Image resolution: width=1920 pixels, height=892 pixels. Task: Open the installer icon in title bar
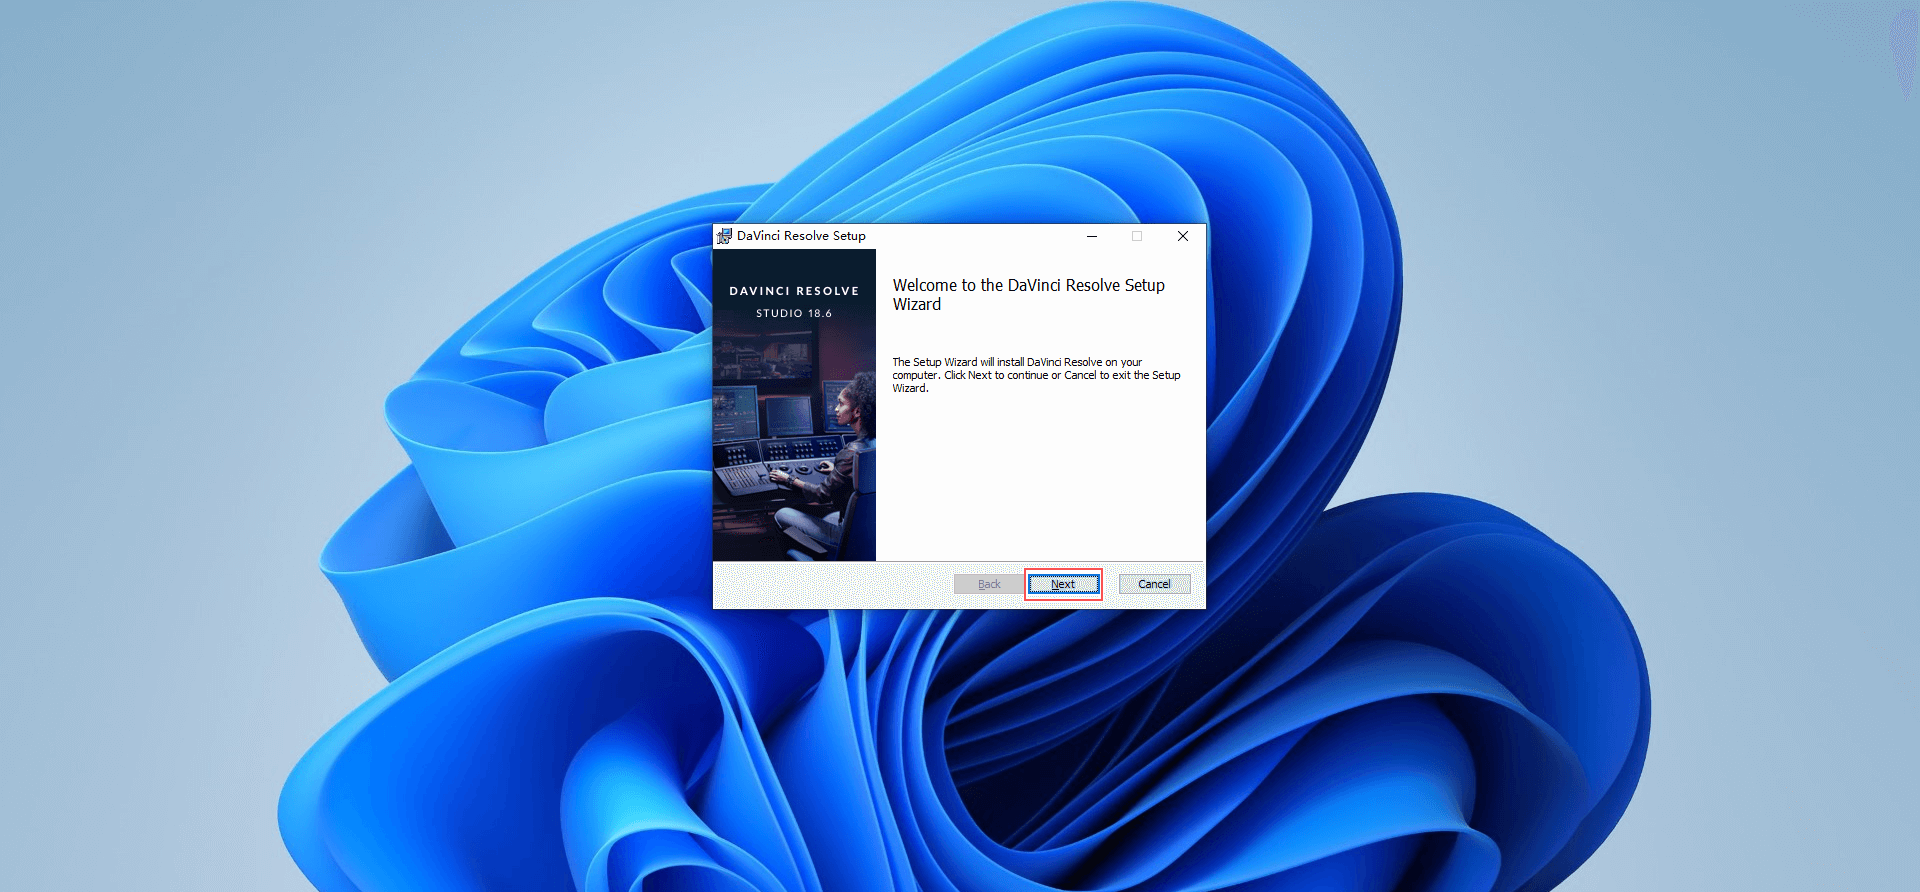pyautogui.click(x=724, y=236)
